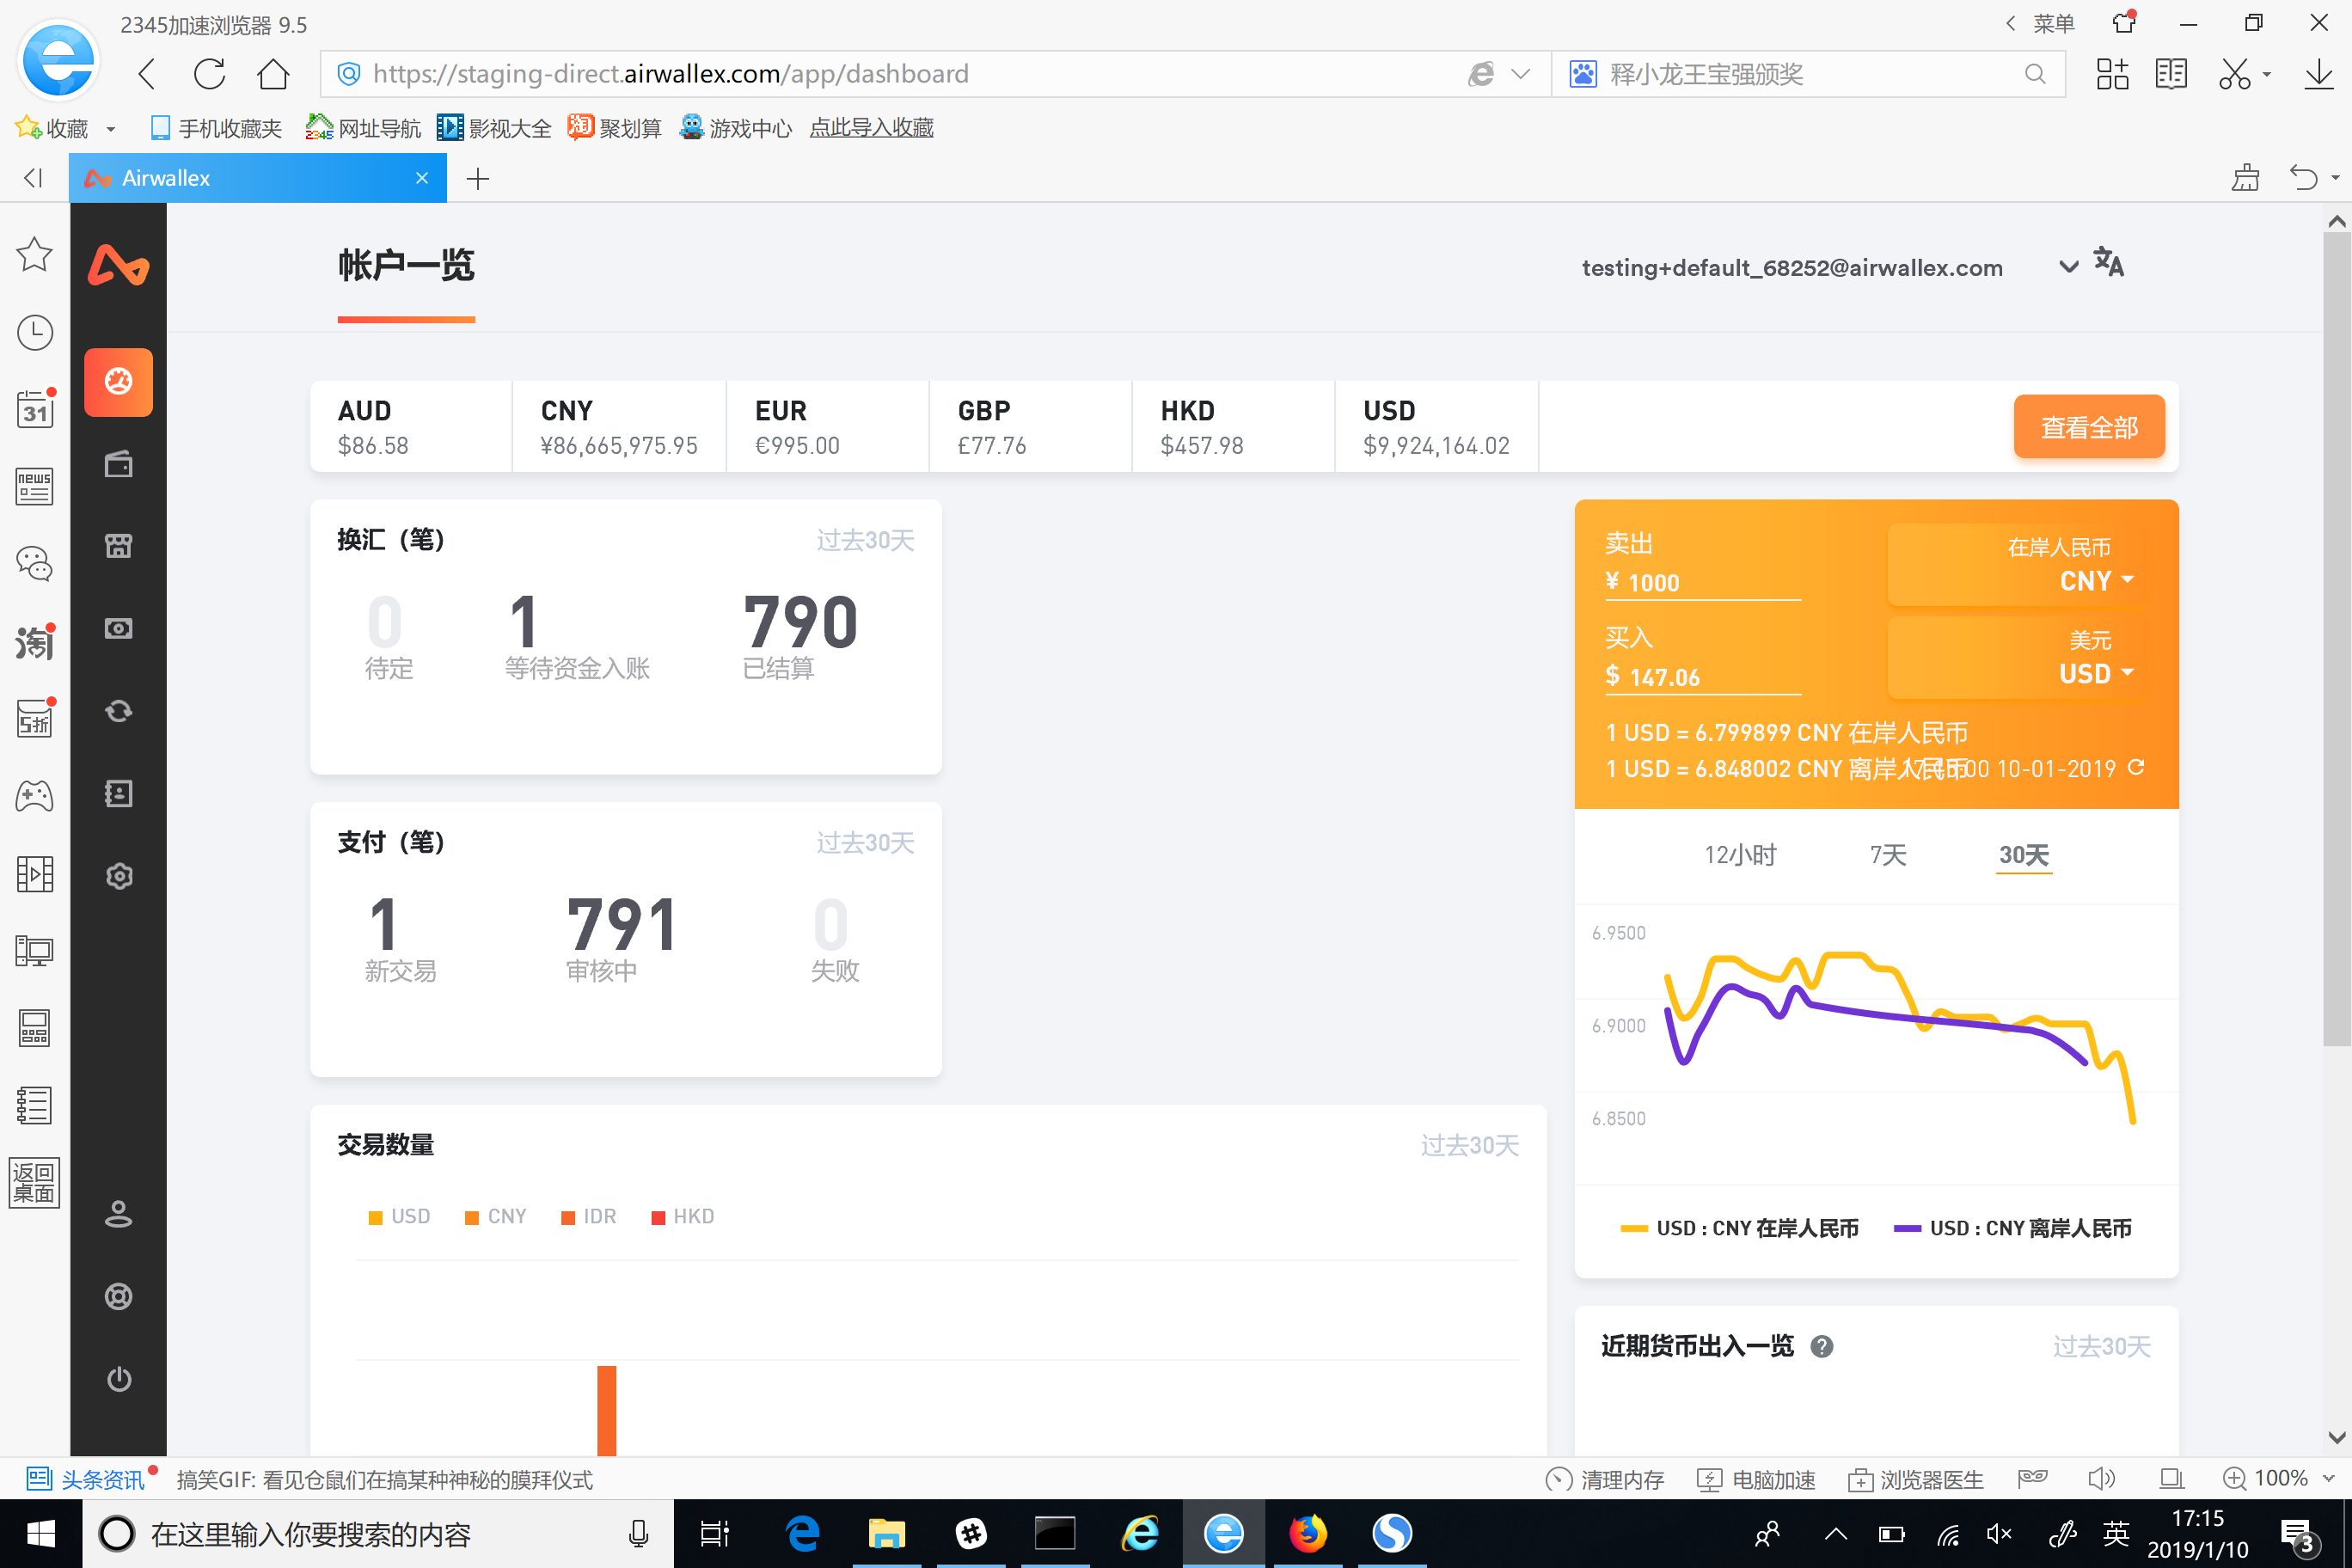Click the help question mark icon
The image size is (2352, 1568).
coord(1821,1346)
